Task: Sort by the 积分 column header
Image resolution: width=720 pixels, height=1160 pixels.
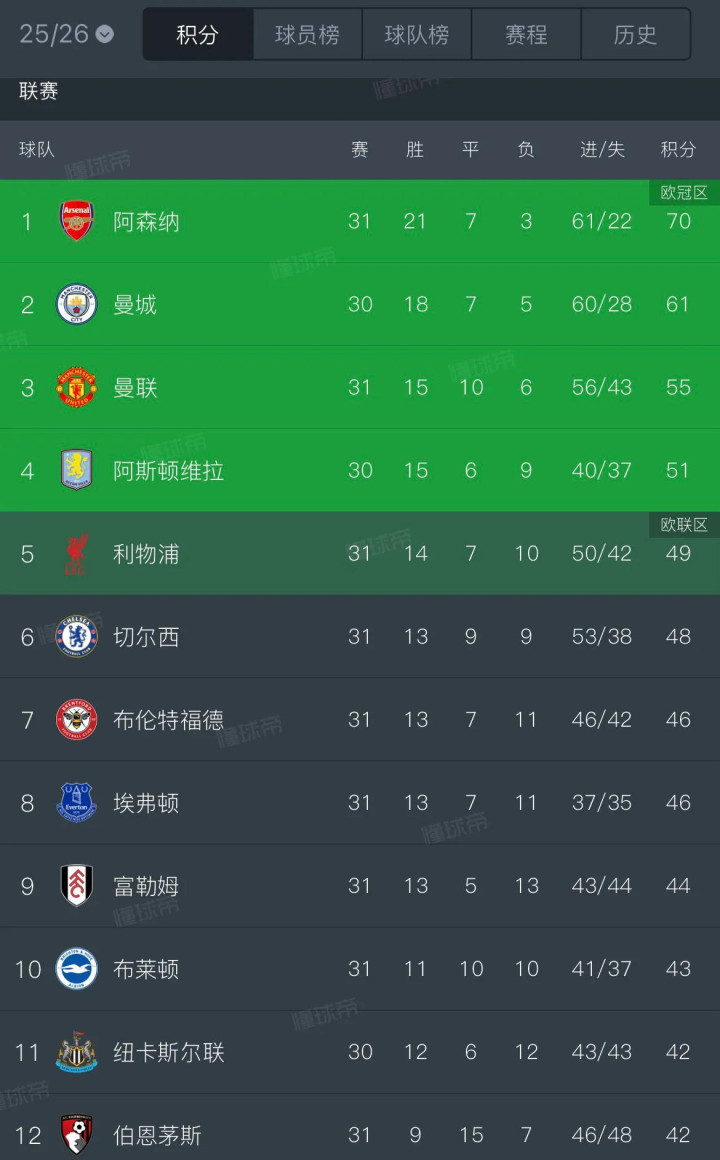Action: tap(678, 150)
